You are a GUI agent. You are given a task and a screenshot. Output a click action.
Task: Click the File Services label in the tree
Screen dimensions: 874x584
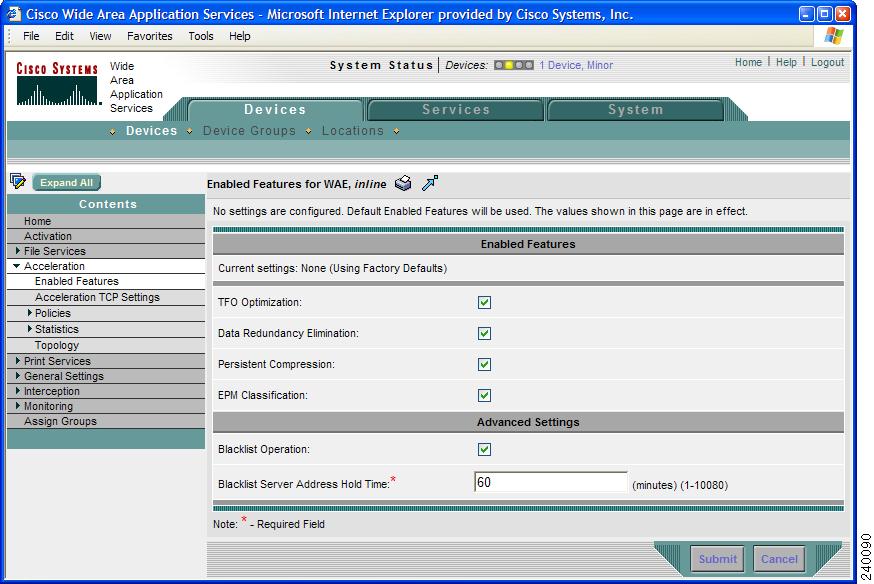[55, 251]
